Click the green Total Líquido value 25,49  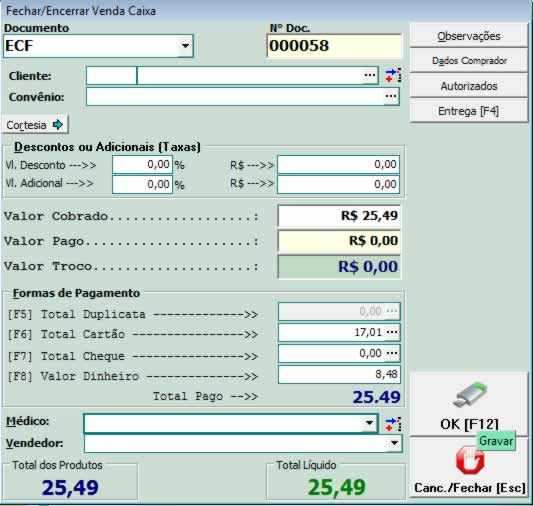tap(337, 488)
